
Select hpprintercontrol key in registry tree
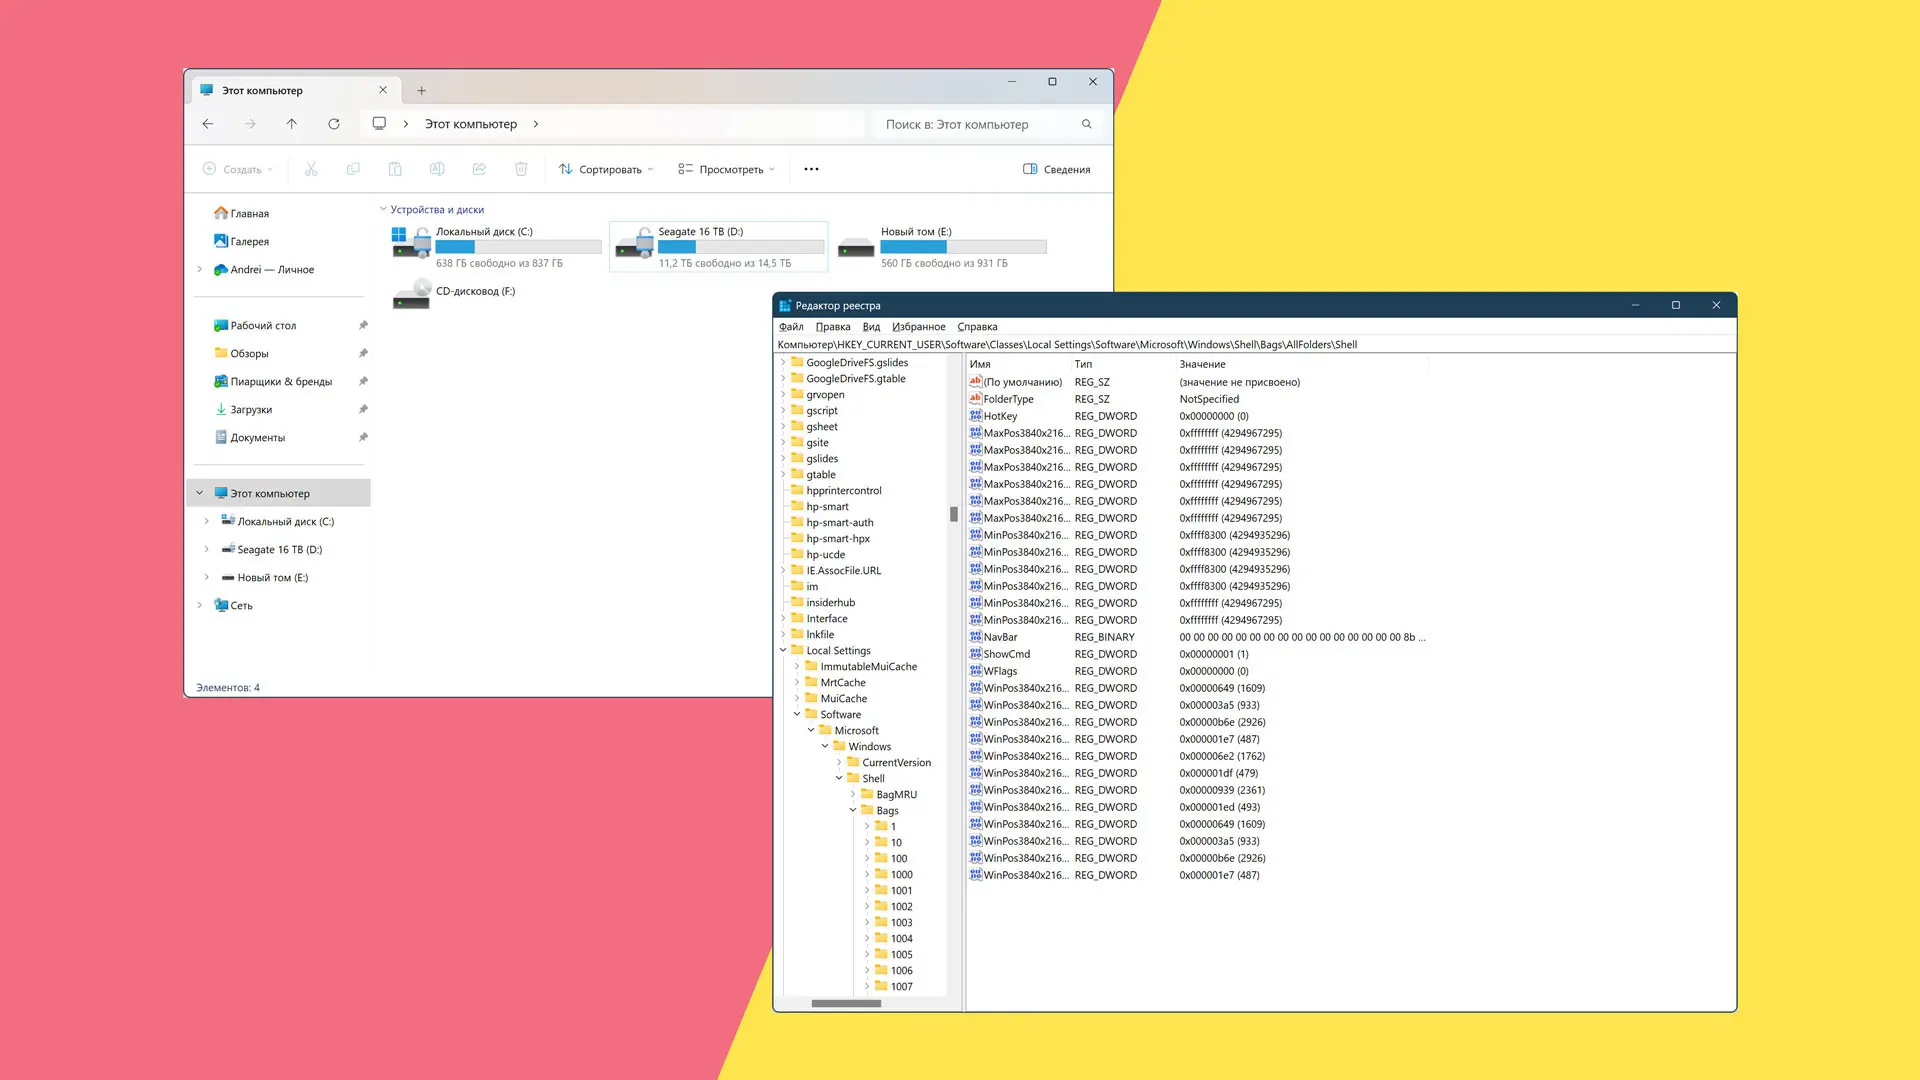[x=836, y=490]
